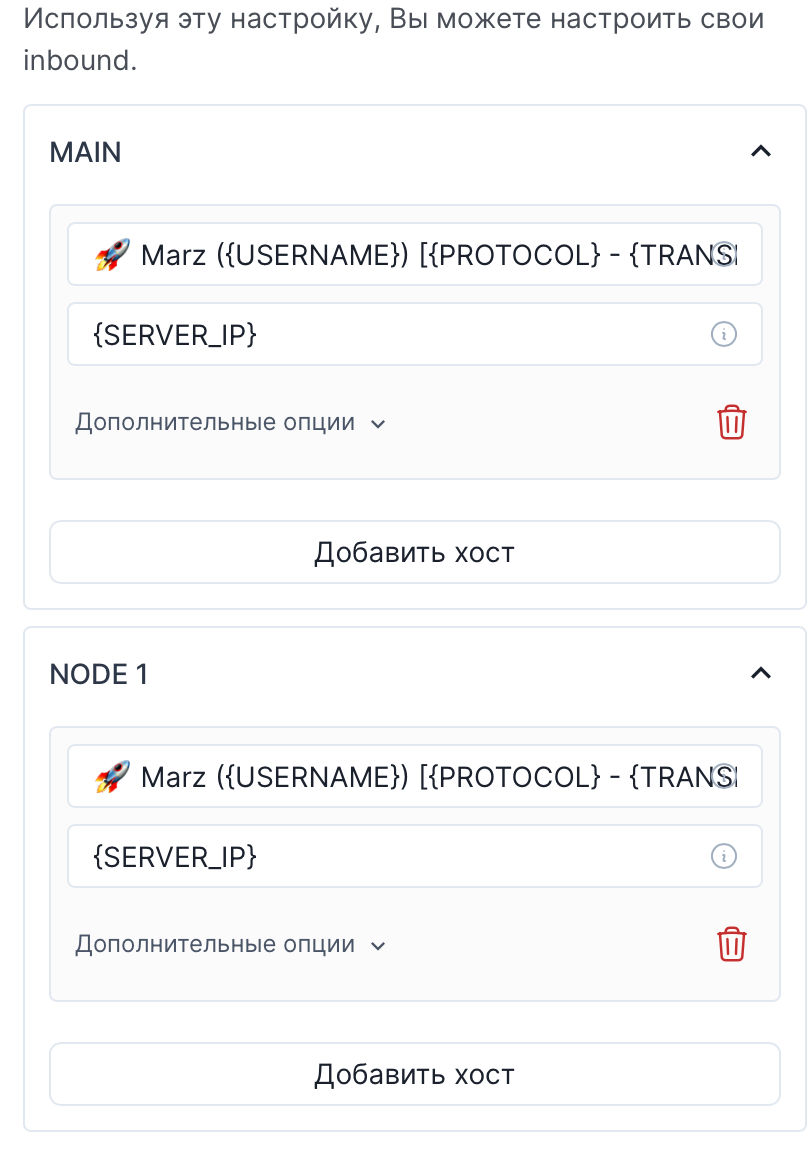Click info icon on NODE 1 Marz remark field

725,776
